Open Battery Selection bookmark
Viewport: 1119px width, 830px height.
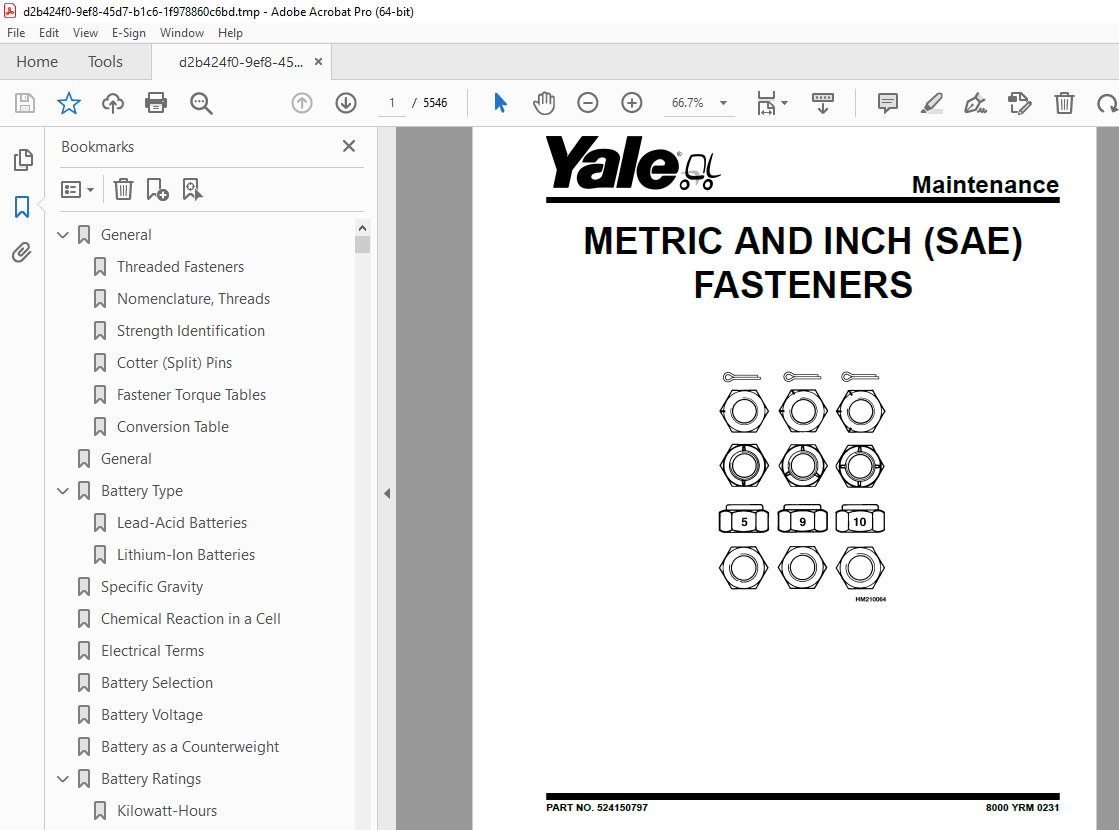[157, 683]
